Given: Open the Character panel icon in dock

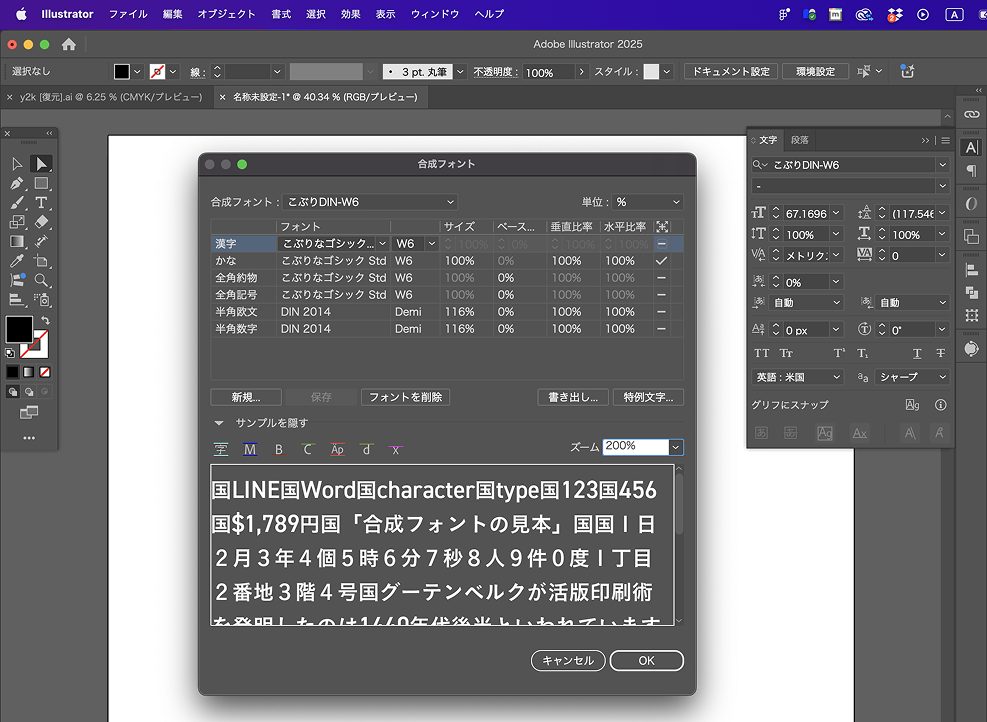Looking at the screenshot, I should (972, 147).
